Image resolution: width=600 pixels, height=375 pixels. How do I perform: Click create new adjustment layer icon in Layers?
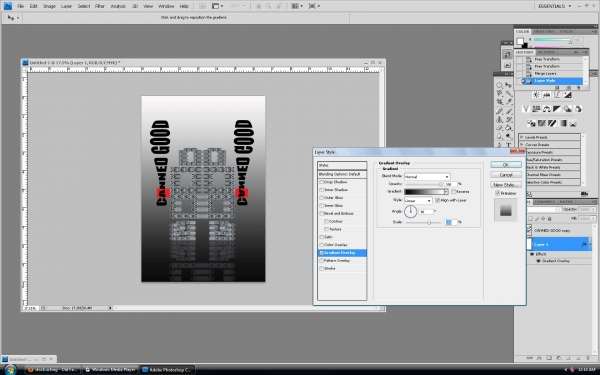558,358
